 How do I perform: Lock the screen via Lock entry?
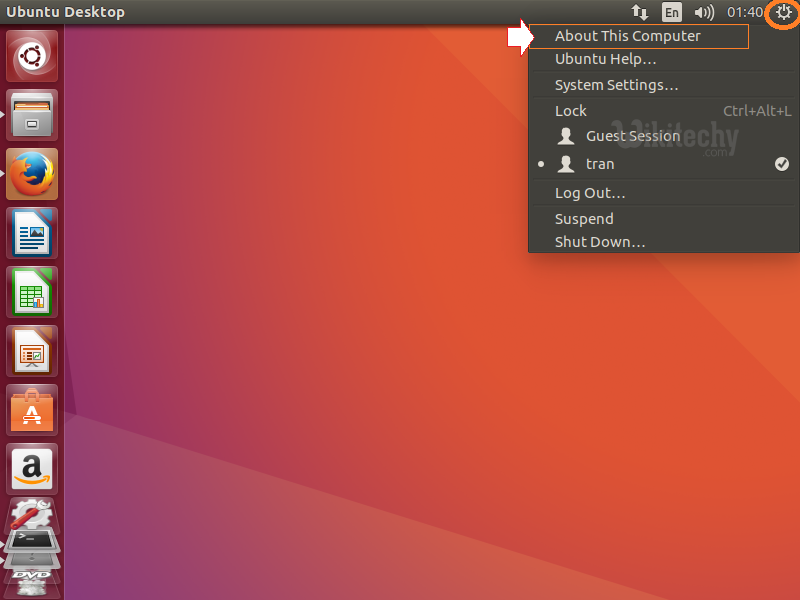(x=571, y=111)
